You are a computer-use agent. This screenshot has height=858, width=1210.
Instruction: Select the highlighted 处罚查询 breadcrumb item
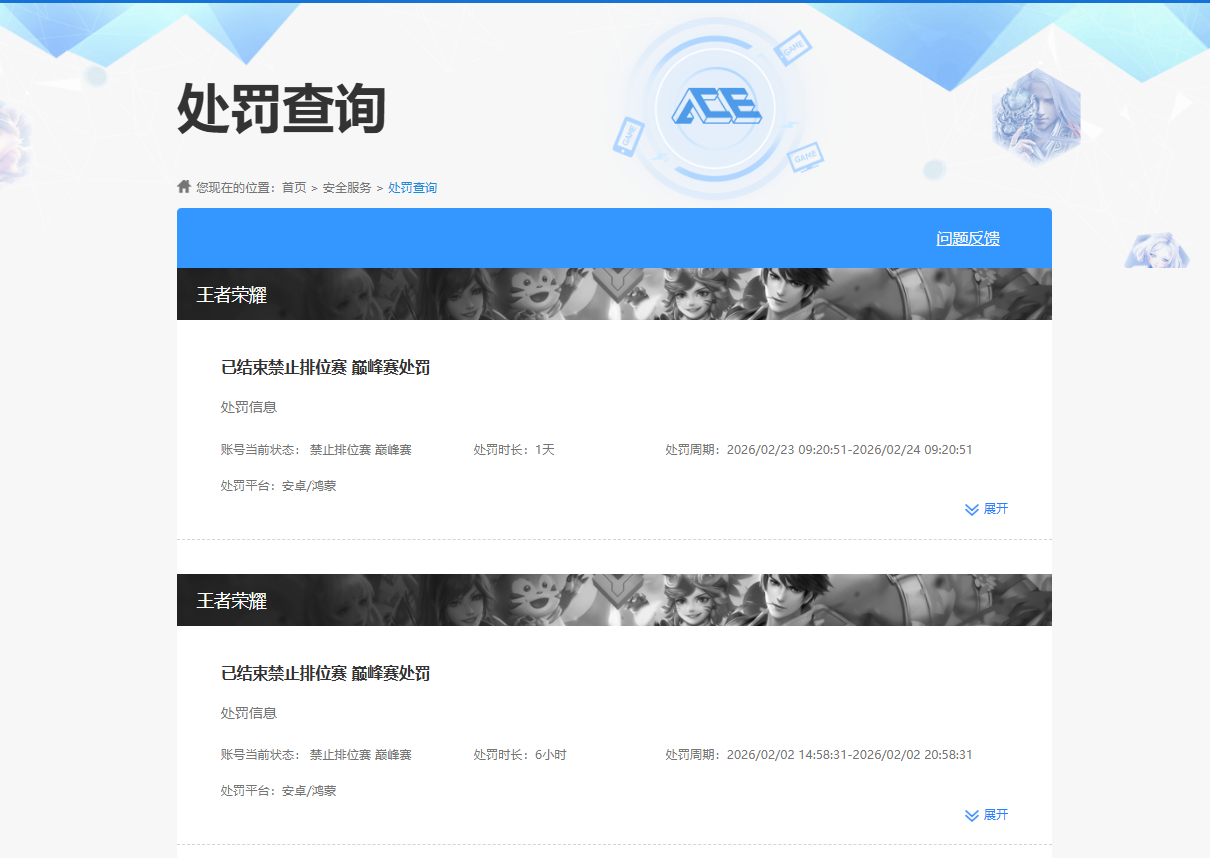pos(412,186)
